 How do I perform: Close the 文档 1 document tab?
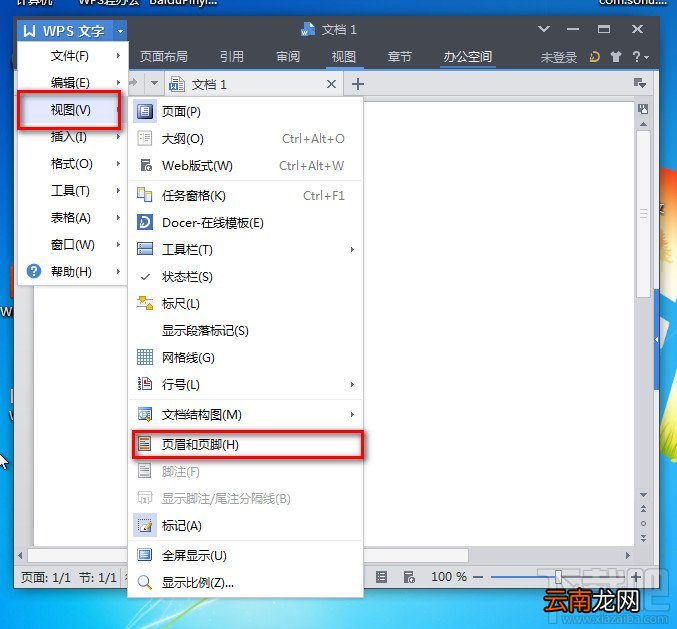coord(331,84)
